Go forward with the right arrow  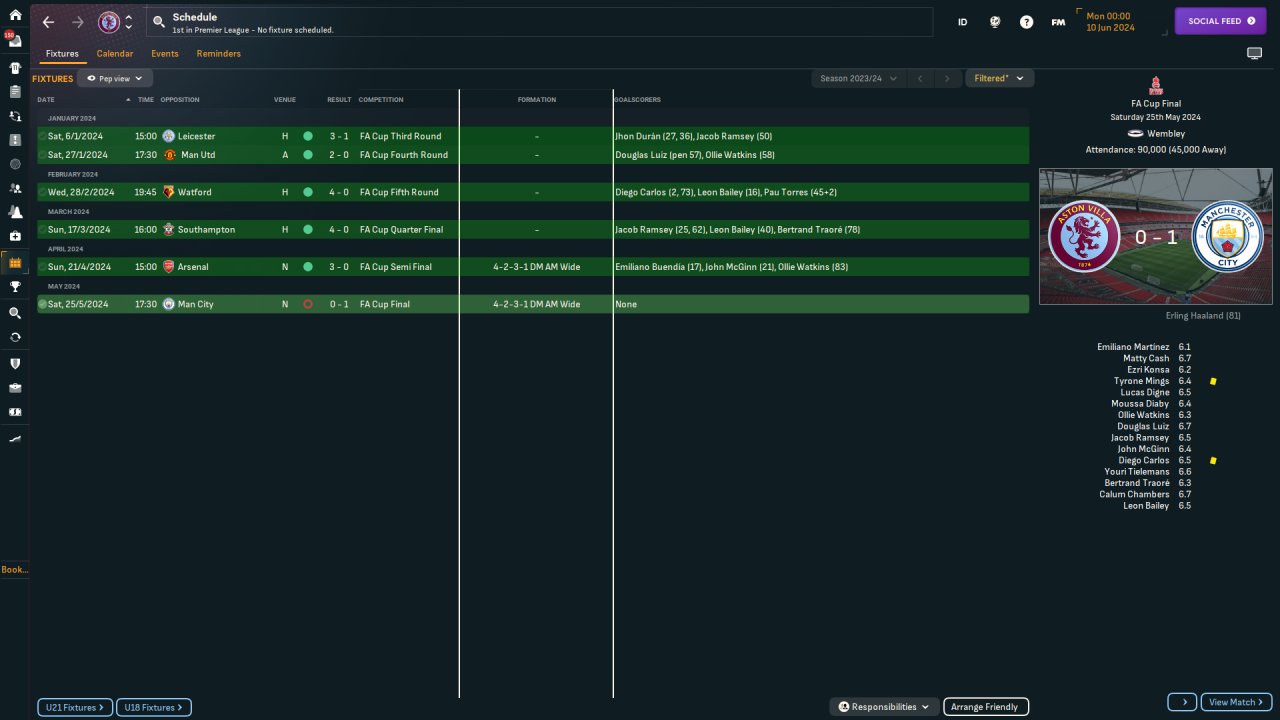[x=78, y=22]
